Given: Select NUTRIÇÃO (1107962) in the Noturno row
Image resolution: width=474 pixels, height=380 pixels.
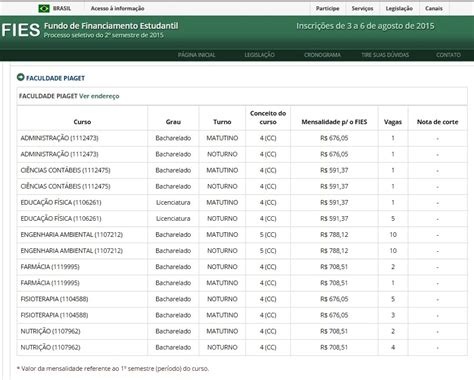Looking at the screenshot, I should tap(50, 347).
